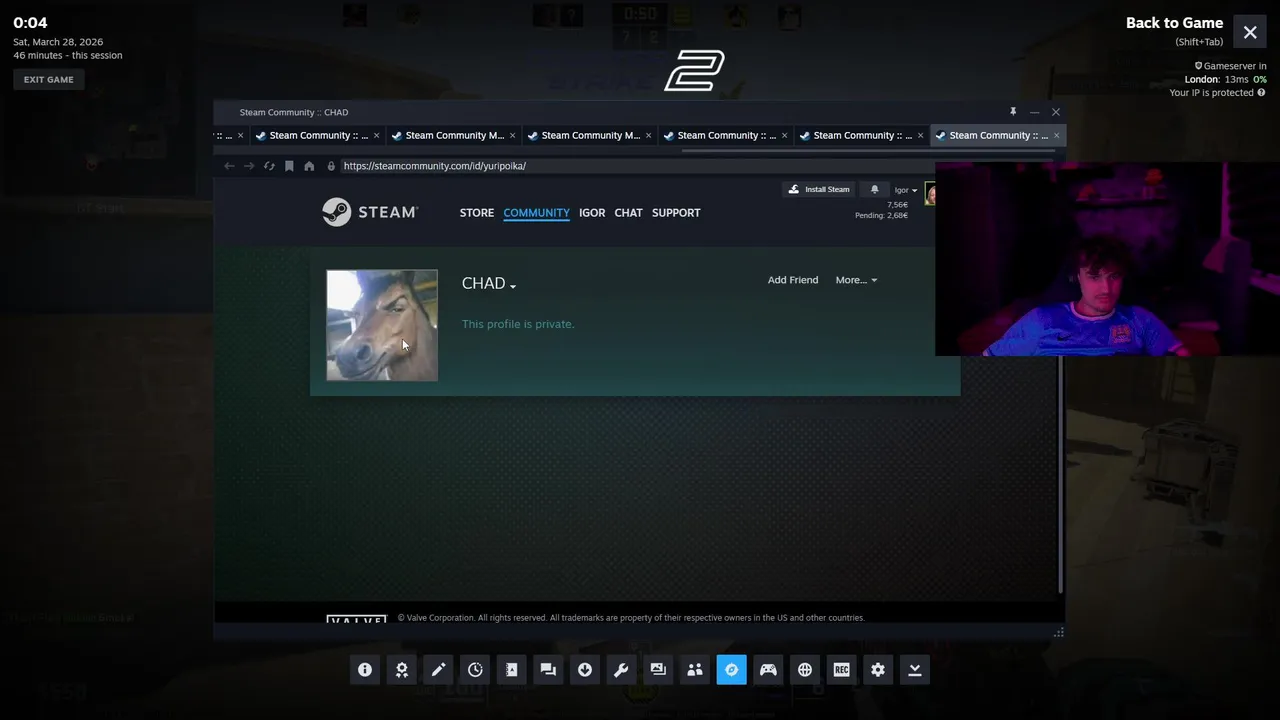1280x720 pixels.
Task: Pin the browser window to overlay
Action: pos(1013,112)
